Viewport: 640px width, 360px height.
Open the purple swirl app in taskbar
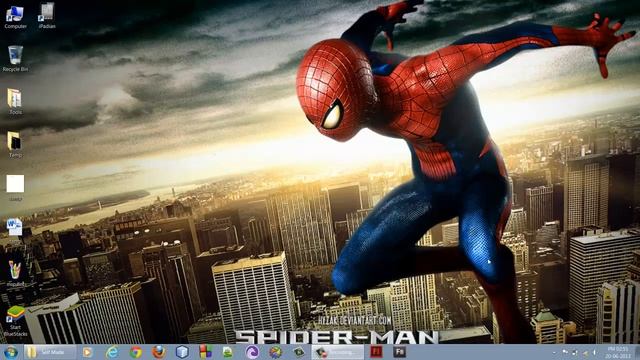[x=252, y=352]
